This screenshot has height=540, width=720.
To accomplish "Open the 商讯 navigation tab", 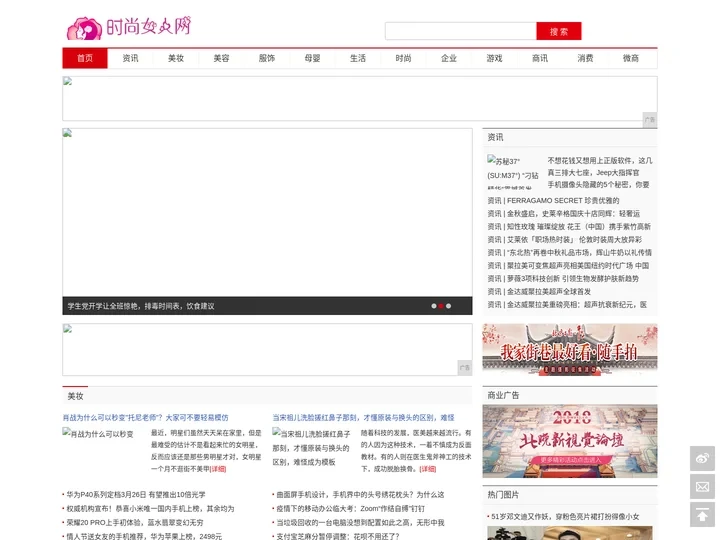I will click(540, 58).
